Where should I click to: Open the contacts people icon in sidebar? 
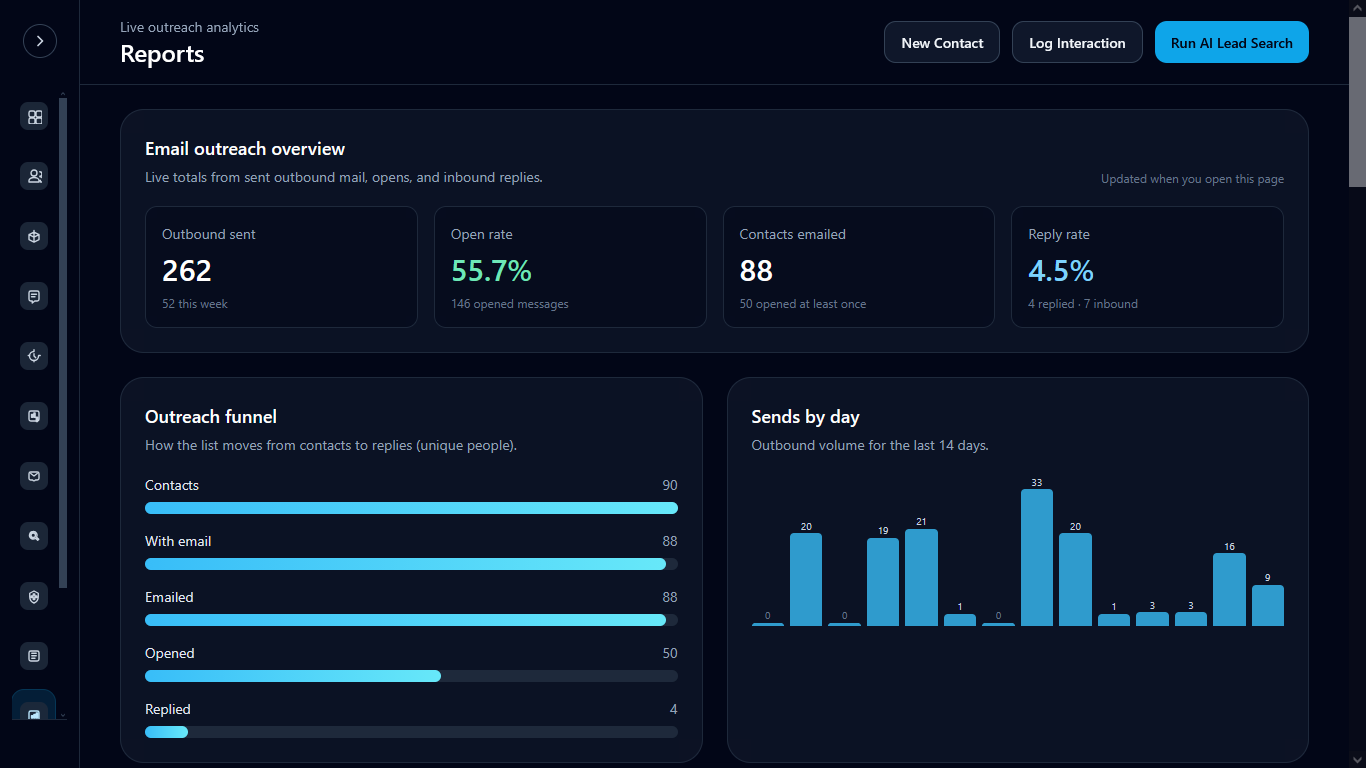click(x=35, y=177)
